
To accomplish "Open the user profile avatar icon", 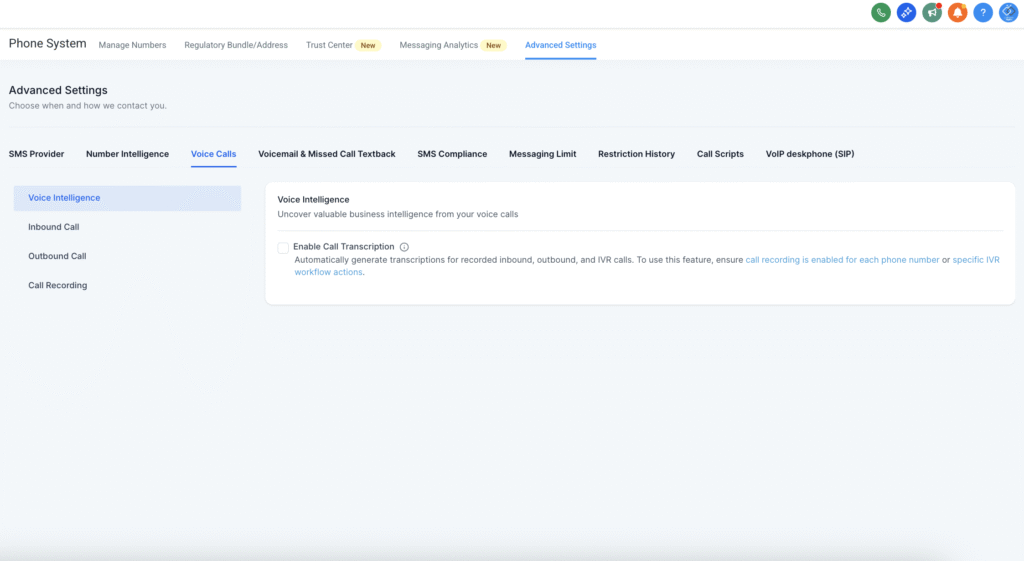I will click(x=1008, y=13).
